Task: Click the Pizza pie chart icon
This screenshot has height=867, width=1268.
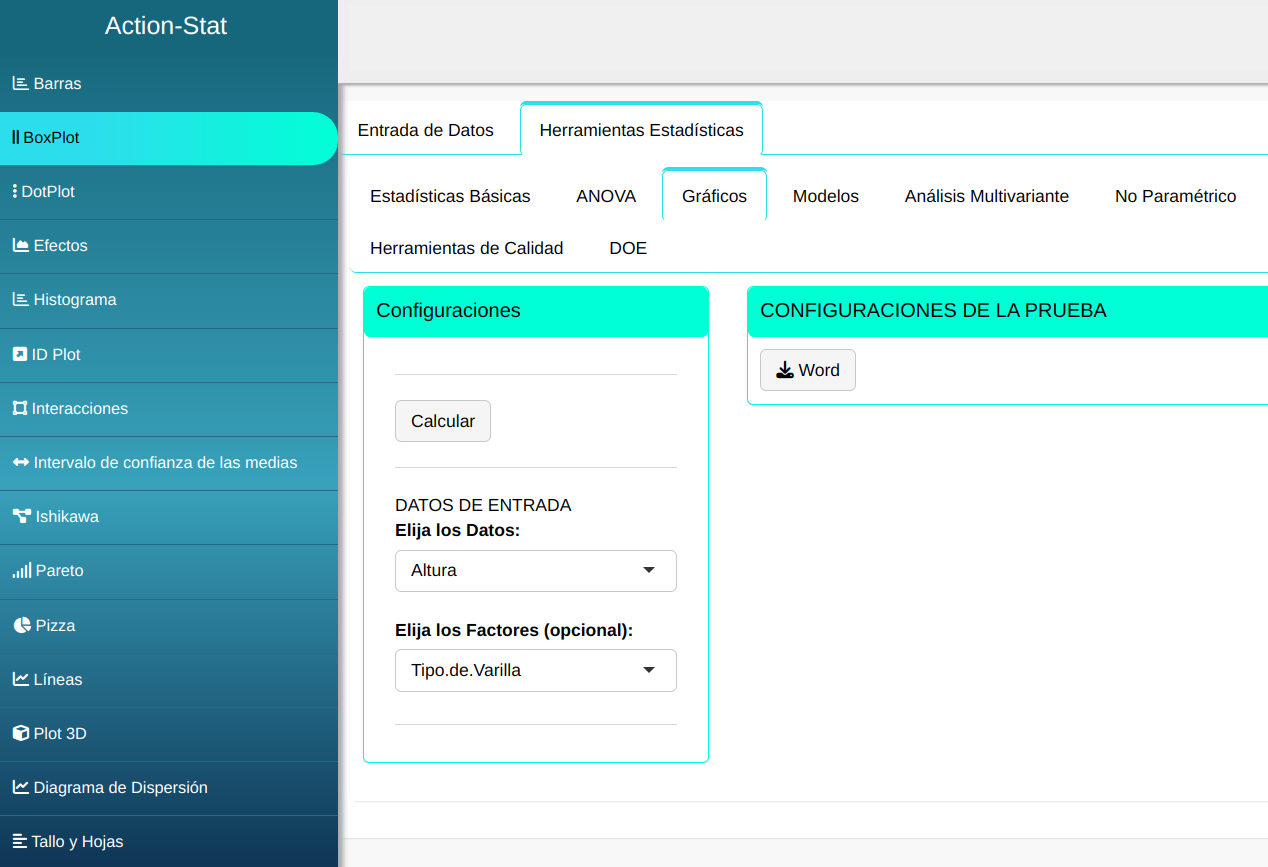Action: [x=22, y=626]
